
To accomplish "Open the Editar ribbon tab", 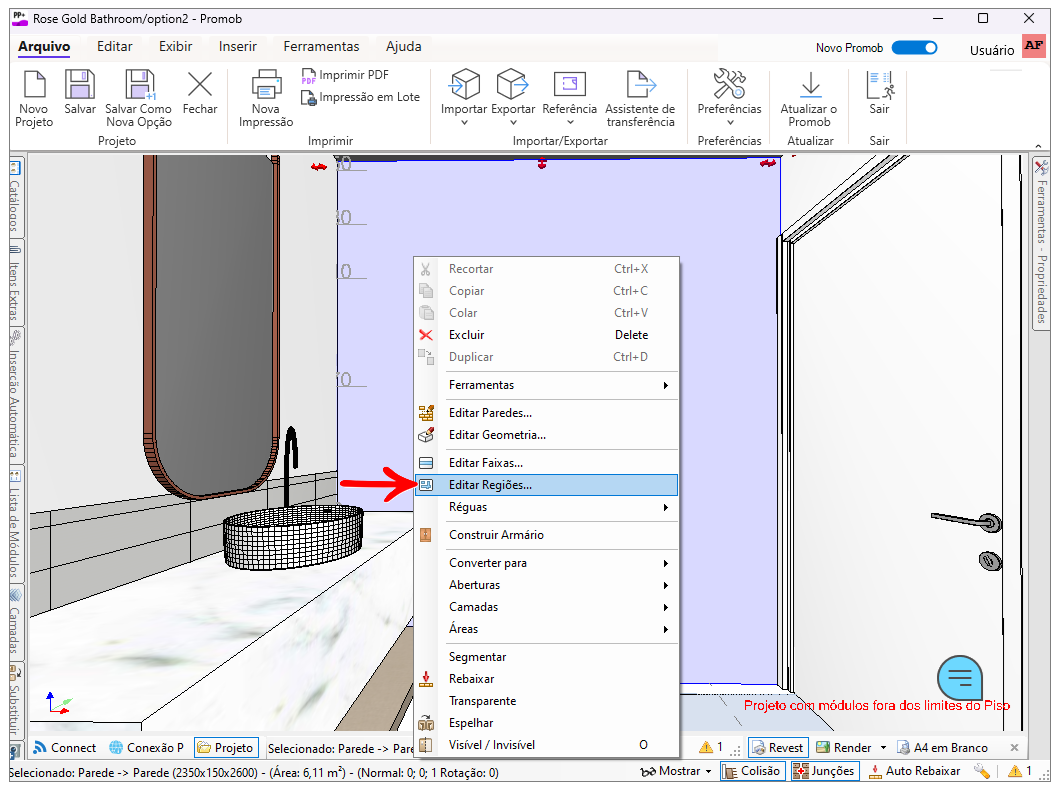I will pos(114,46).
